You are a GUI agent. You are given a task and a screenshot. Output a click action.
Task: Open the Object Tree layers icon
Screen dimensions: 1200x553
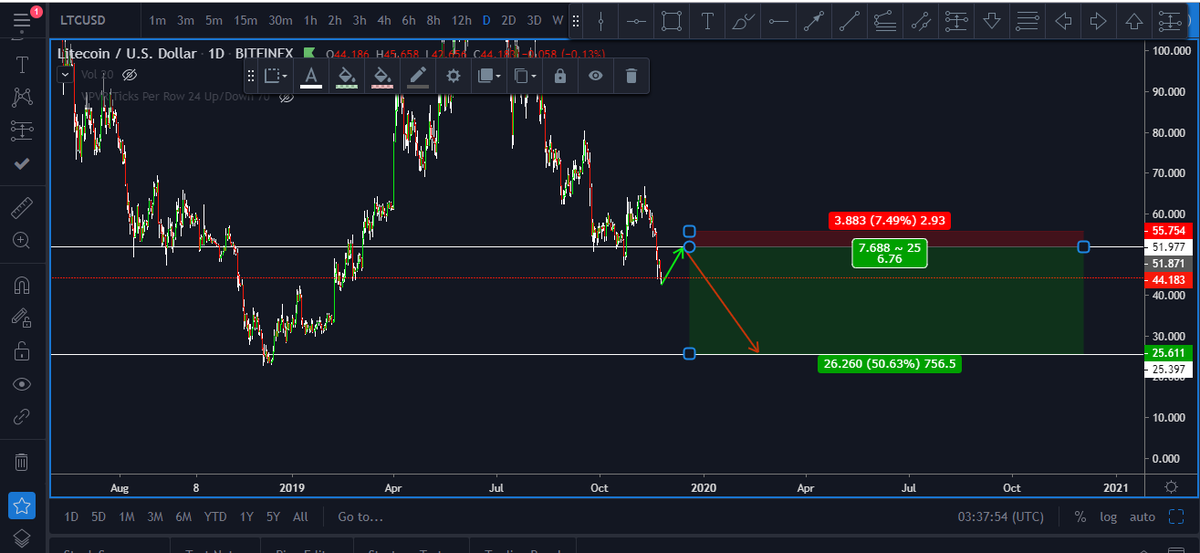coord(22,540)
